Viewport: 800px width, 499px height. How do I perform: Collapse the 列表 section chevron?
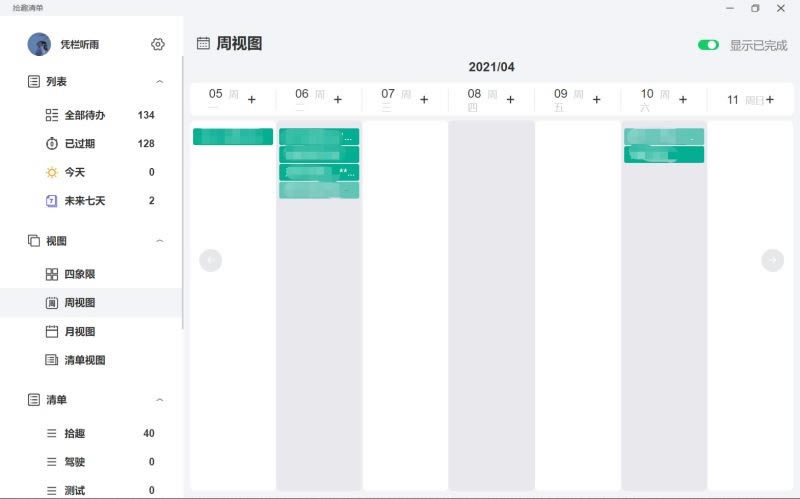click(160, 82)
